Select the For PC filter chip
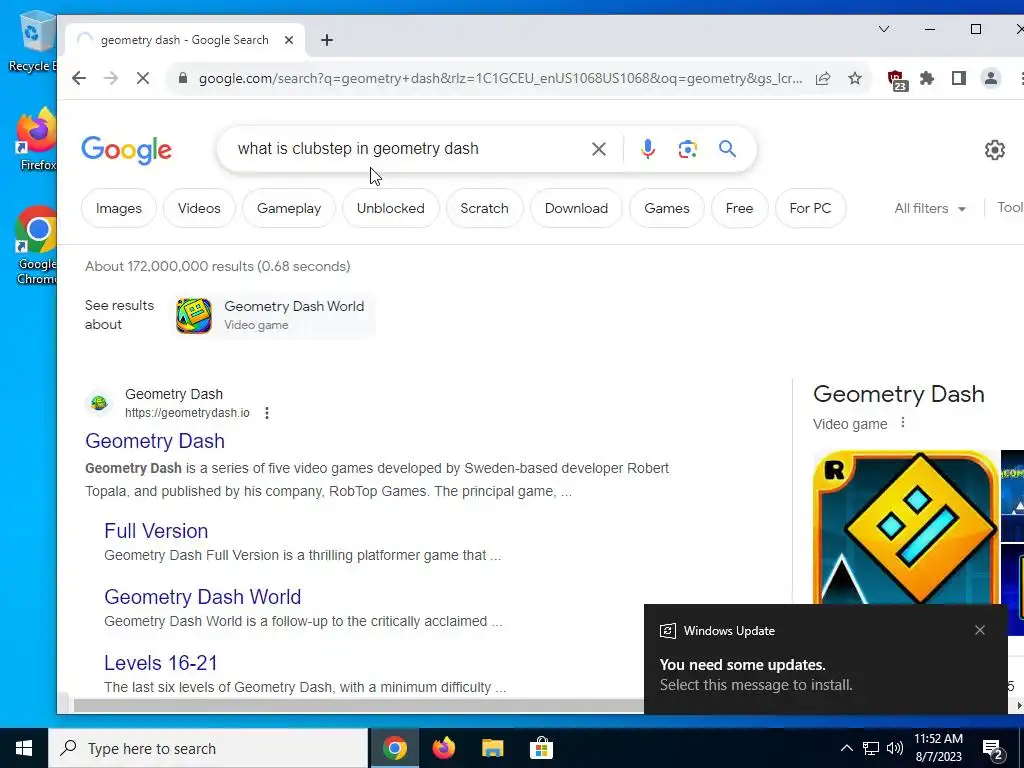This screenshot has width=1024, height=768. click(810, 208)
